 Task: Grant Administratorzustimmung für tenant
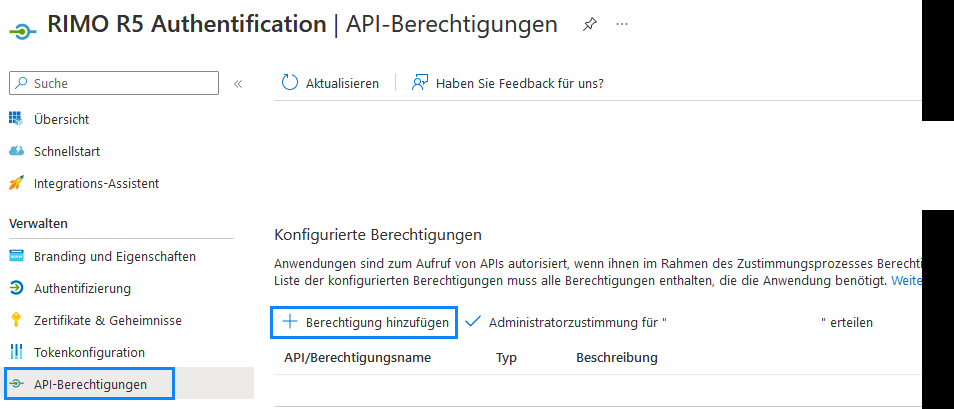click(680, 323)
